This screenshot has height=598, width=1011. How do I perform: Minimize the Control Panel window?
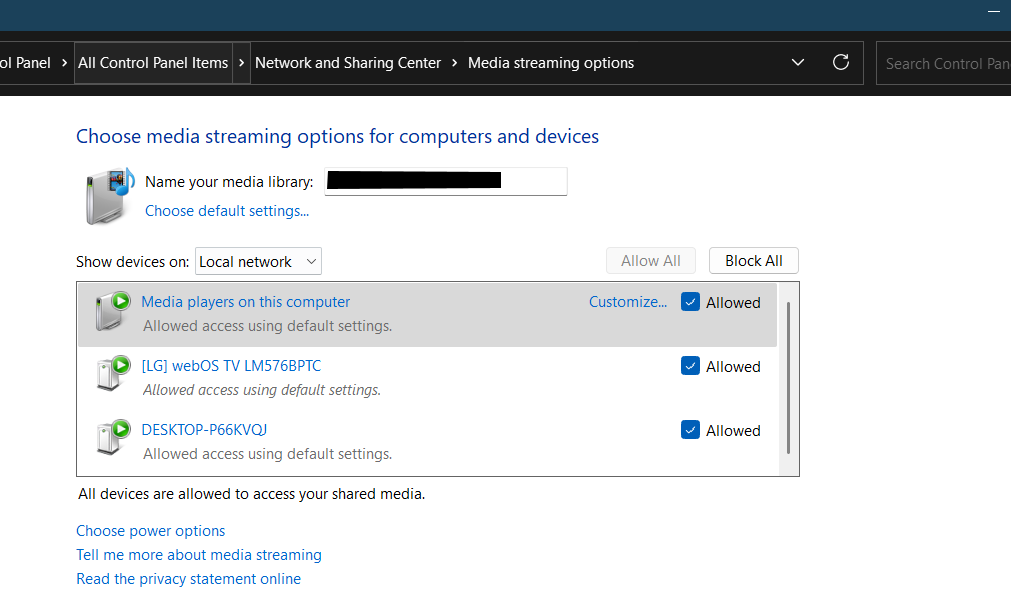[994, 12]
